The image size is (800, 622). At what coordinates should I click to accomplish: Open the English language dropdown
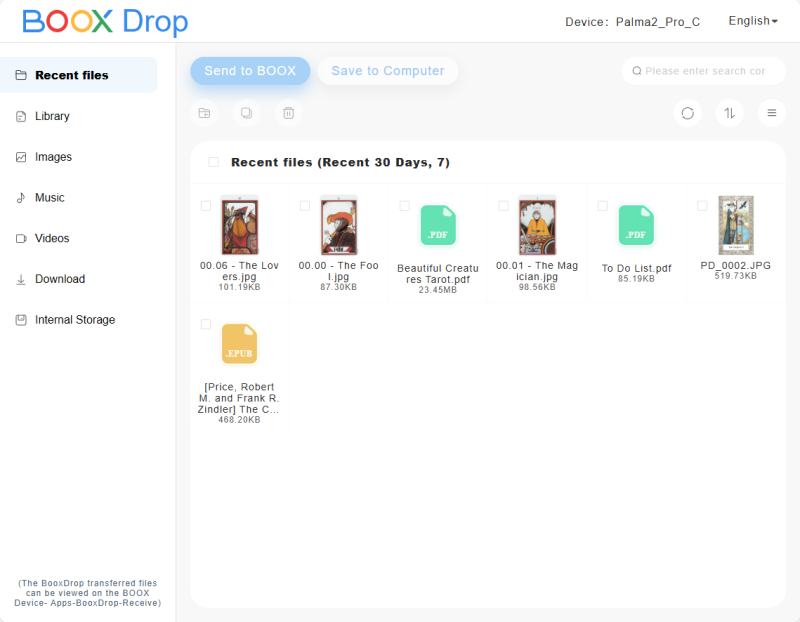751,21
